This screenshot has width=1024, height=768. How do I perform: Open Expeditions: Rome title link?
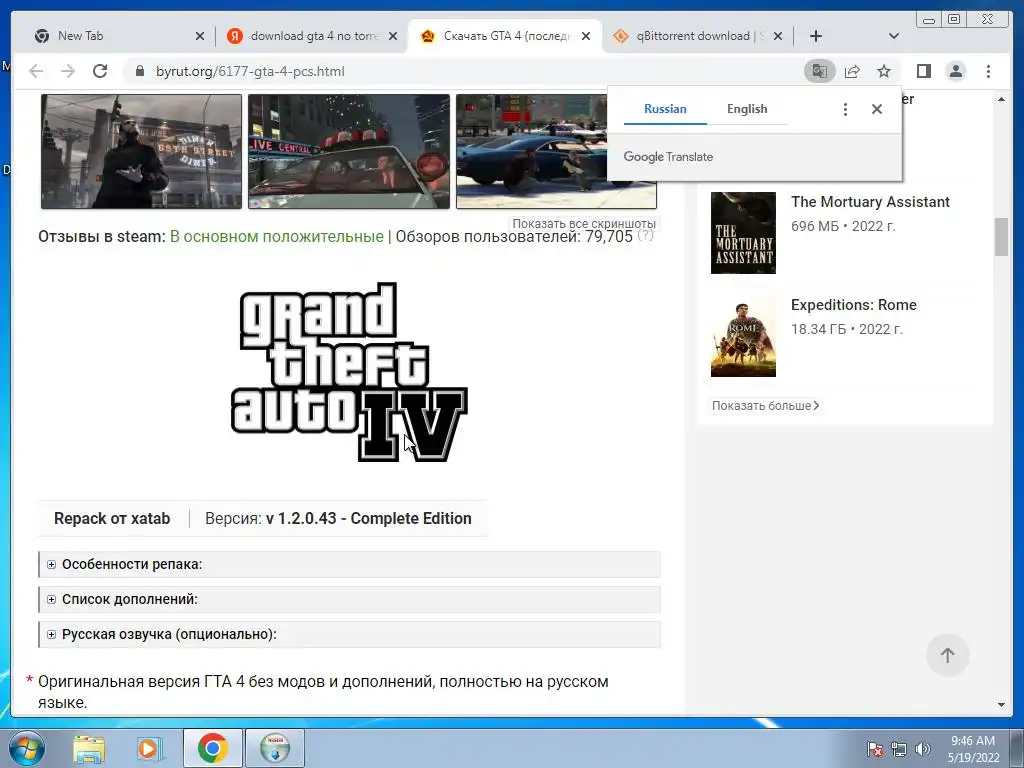[x=854, y=305]
